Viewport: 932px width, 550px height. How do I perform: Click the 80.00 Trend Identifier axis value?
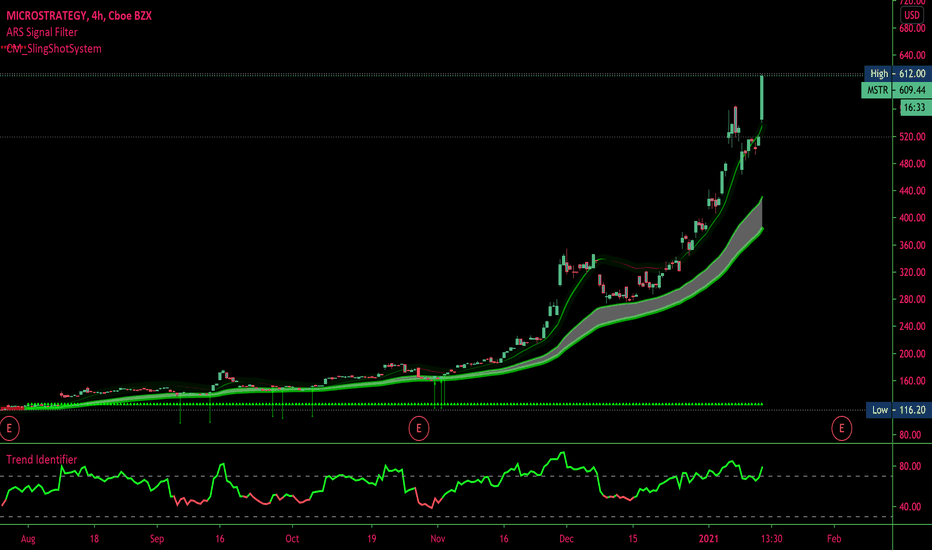pos(910,467)
